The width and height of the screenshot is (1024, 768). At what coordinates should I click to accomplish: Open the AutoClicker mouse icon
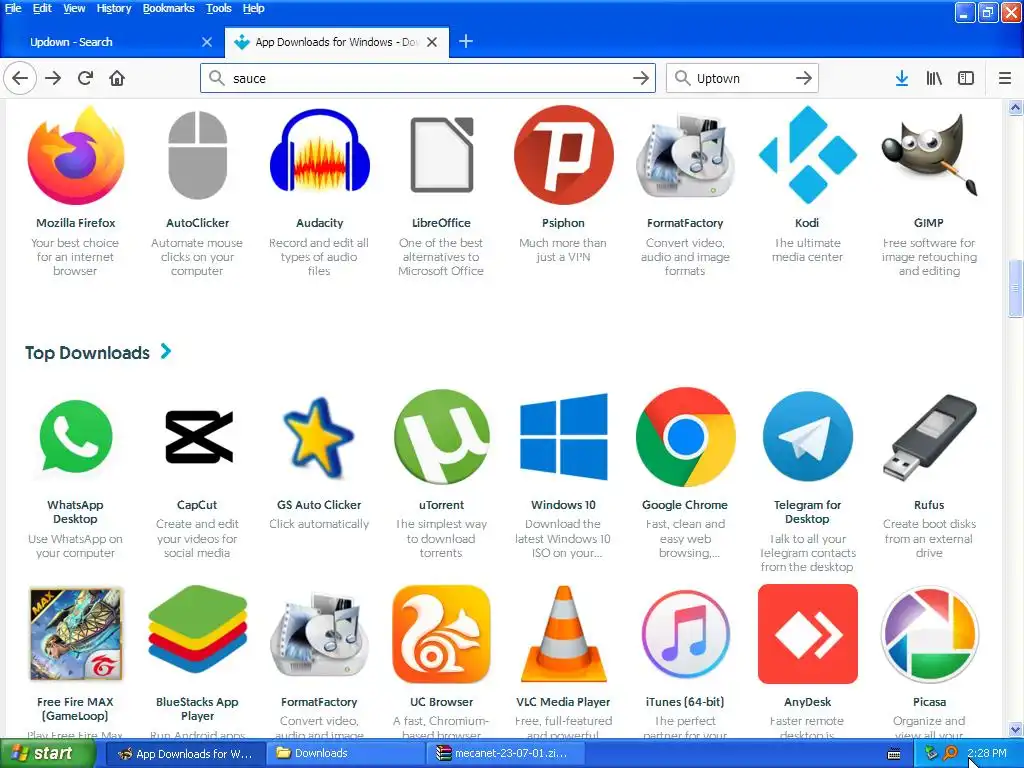197,156
